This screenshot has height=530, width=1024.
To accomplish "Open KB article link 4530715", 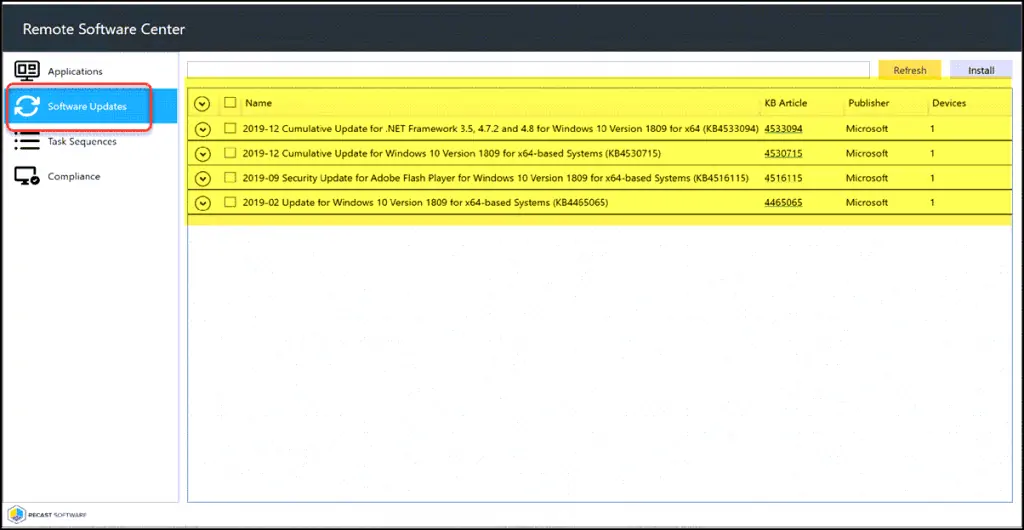I will click(x=784, y=154).
